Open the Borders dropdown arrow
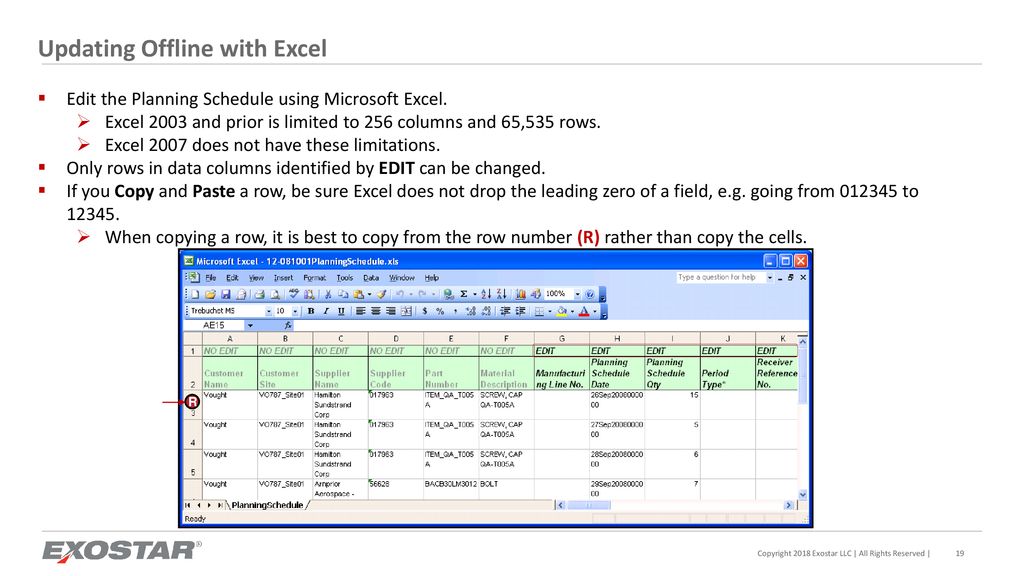Viewport: 1024px width, 576px height. (550, 312)
